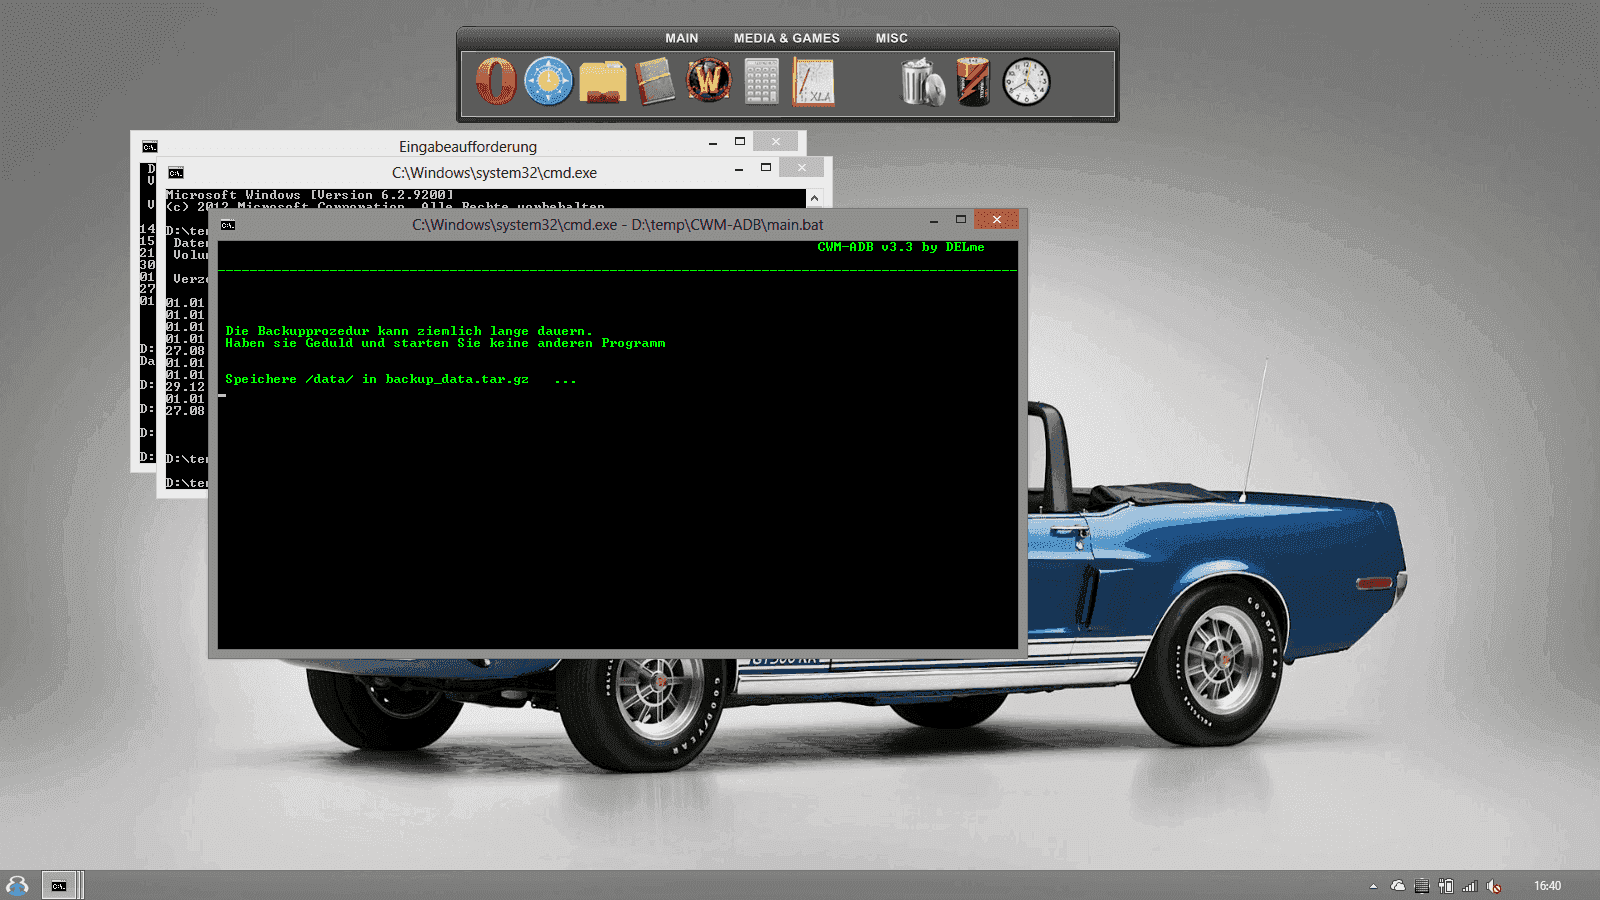The height and width of the screenshot is (900, 1600).
Task: Open system menu icon of middle cmd.exe window
Action: (176, 173)
